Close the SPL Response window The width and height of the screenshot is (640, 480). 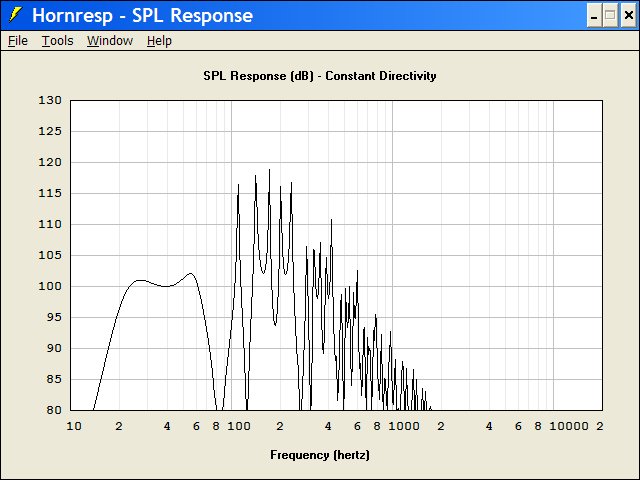(x=628, y=16)
